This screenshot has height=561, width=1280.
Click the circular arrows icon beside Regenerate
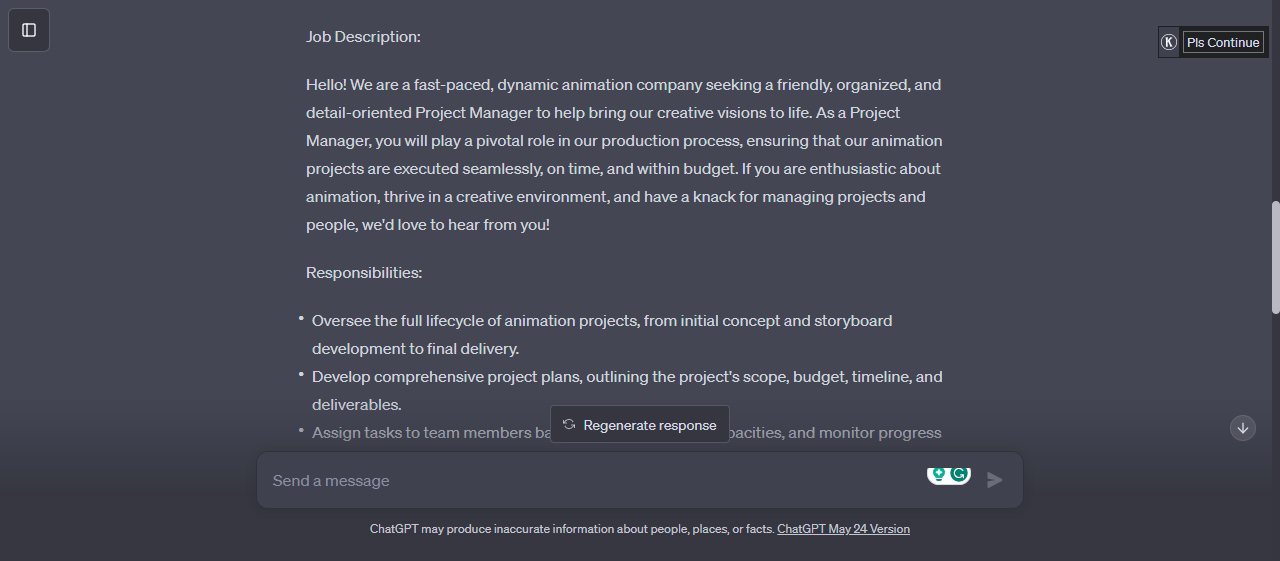[569, 425]
